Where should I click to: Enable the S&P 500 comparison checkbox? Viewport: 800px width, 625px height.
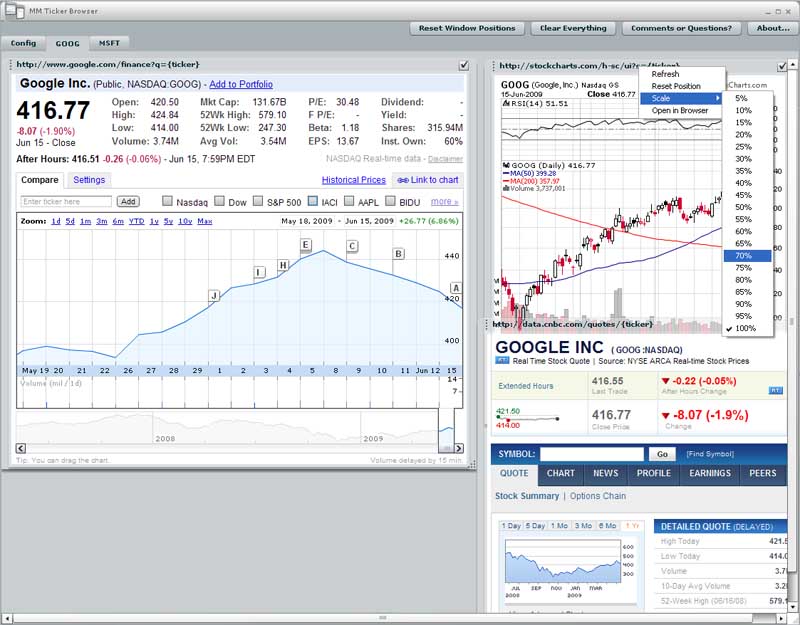tap(258, 201)
